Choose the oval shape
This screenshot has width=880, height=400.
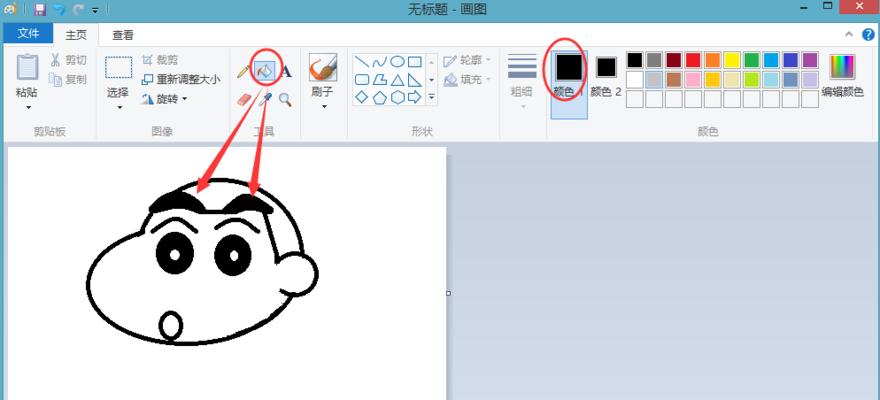click(x=397, y=62)
